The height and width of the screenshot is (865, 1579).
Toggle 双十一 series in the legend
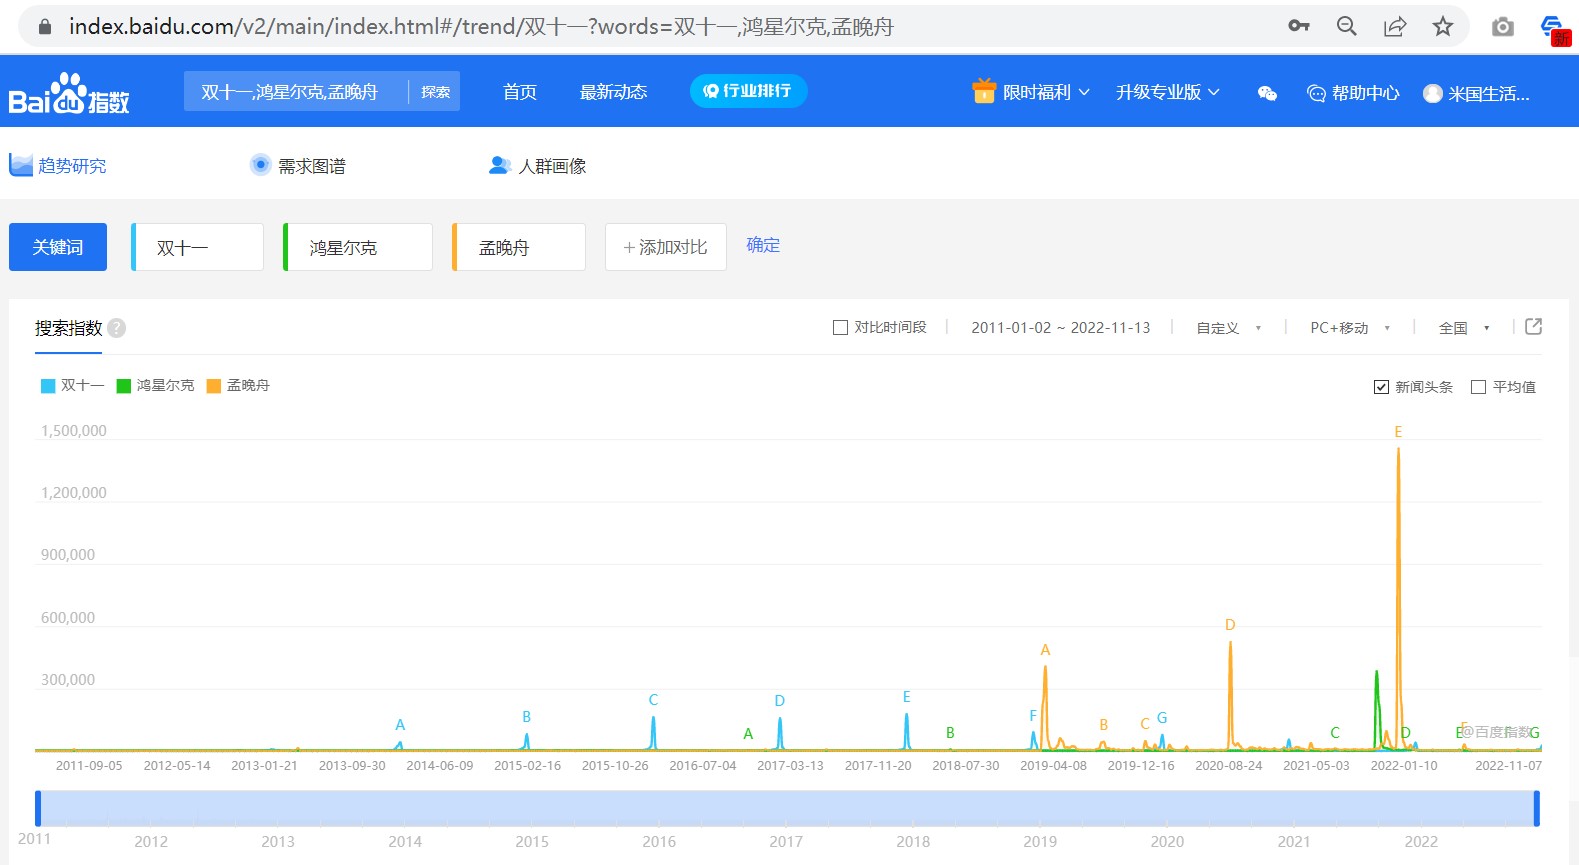[x=72, y=386]
